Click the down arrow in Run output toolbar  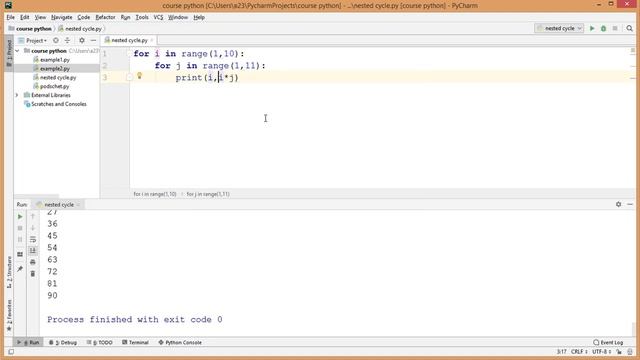33,228
